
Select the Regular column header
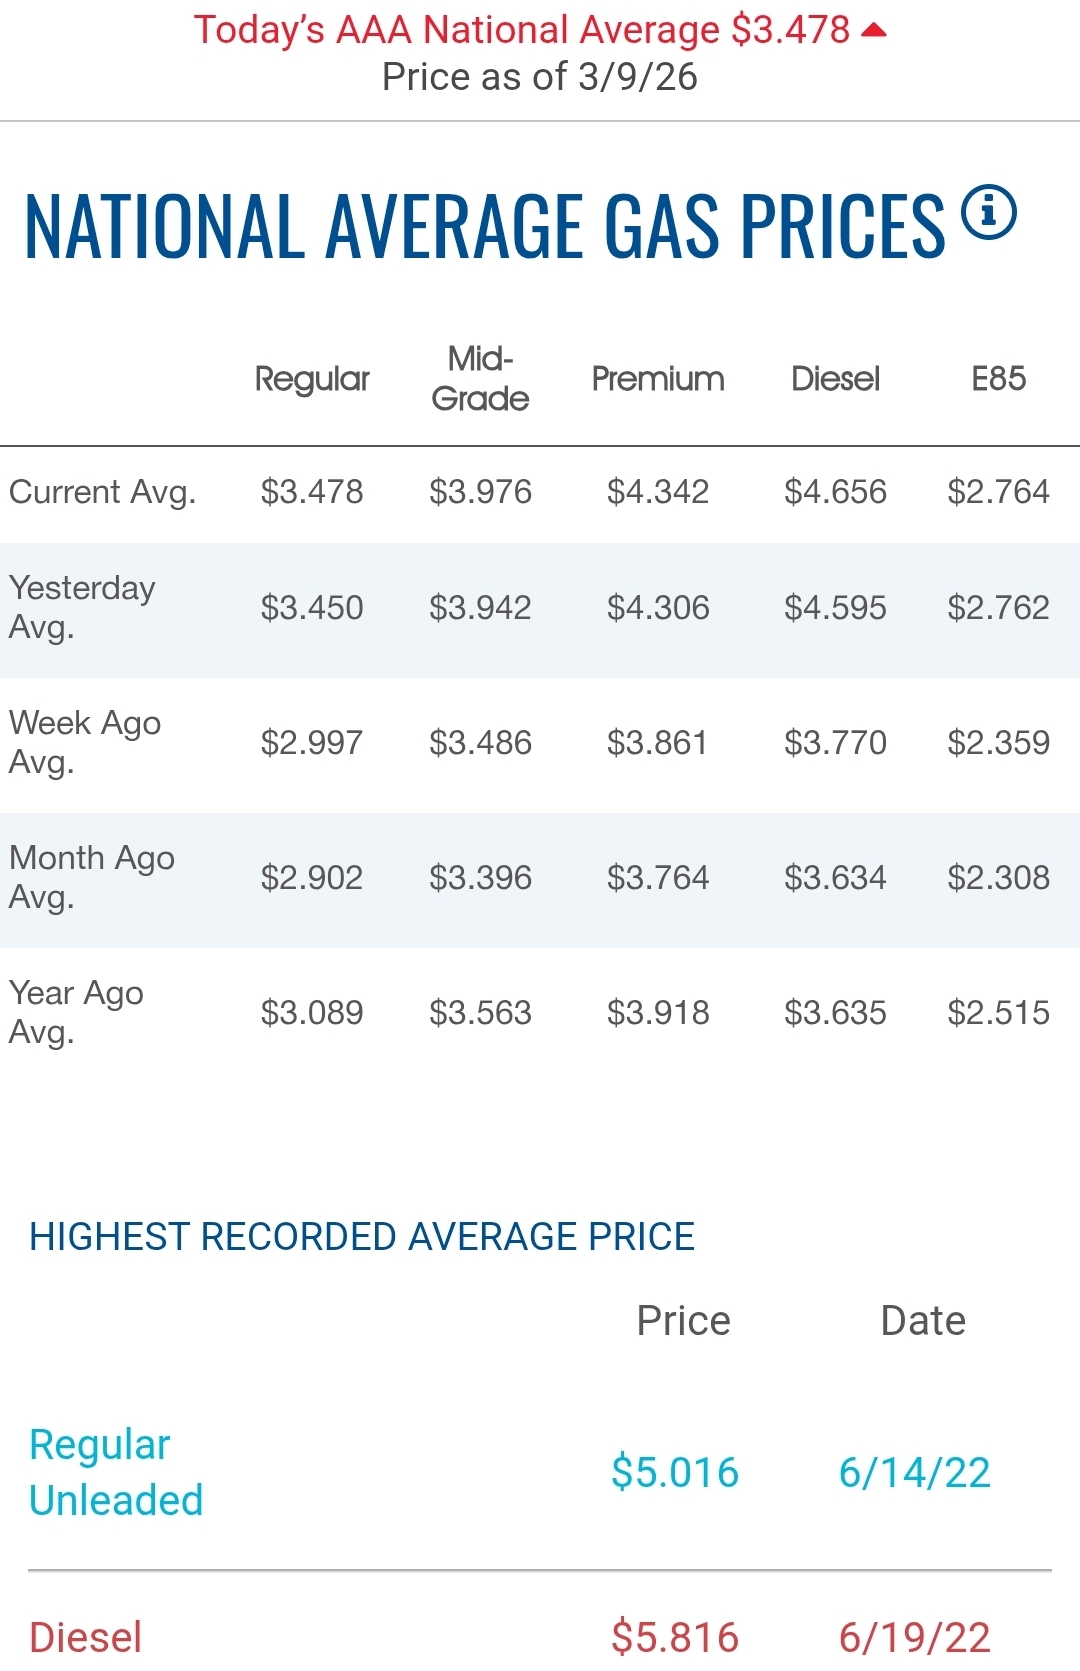pyautogui.click(x=312, y=379)
